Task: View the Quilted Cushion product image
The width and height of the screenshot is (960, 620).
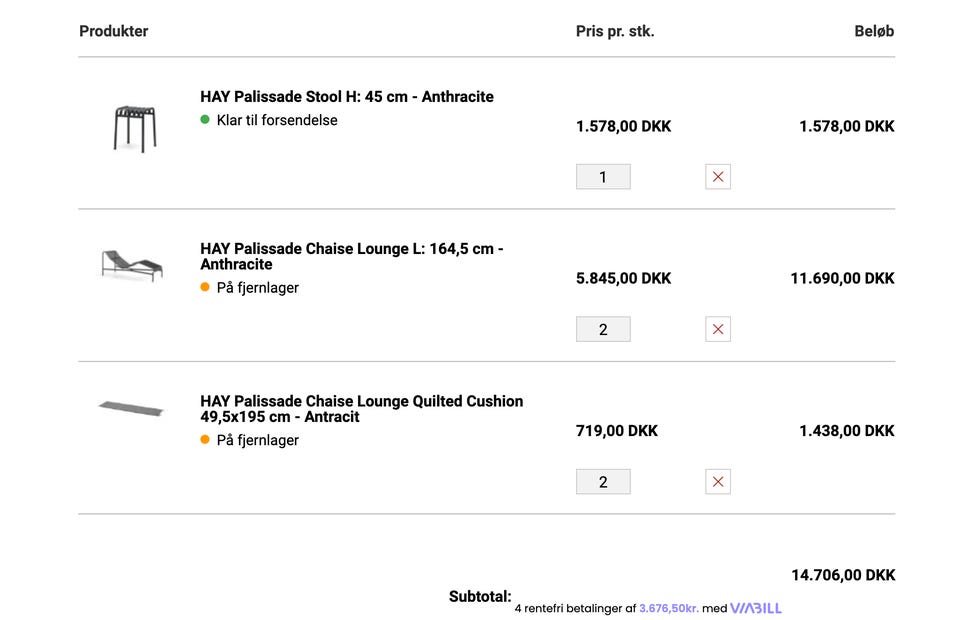Action: tap(131, 408)
